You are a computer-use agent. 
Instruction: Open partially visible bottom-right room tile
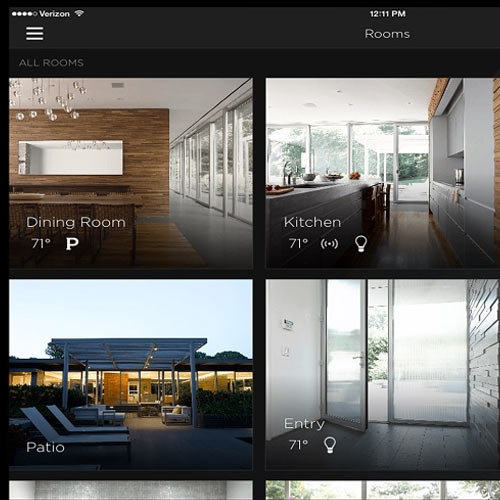coord(383,490)
